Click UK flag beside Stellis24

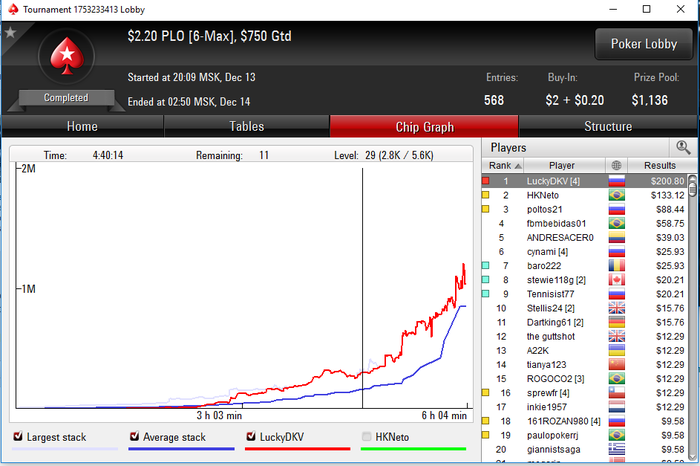(x=617, y=308)
